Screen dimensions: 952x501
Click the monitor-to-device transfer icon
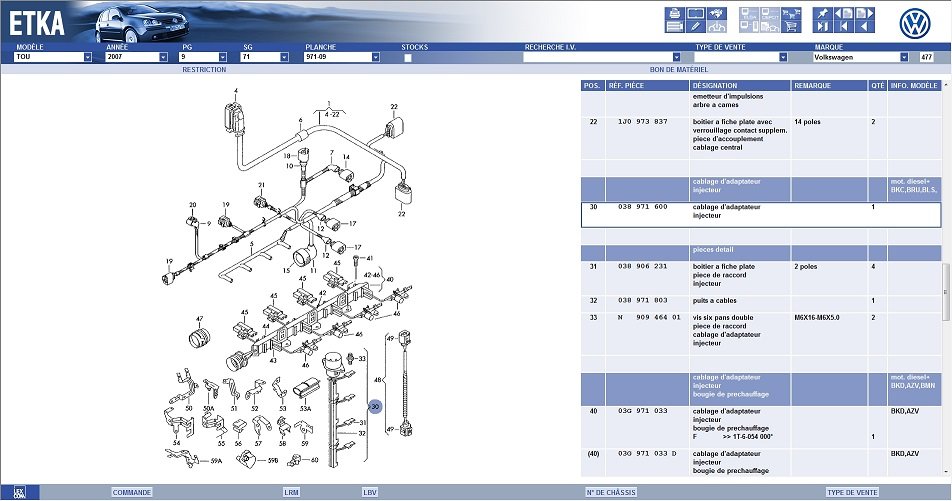(749, 27)
